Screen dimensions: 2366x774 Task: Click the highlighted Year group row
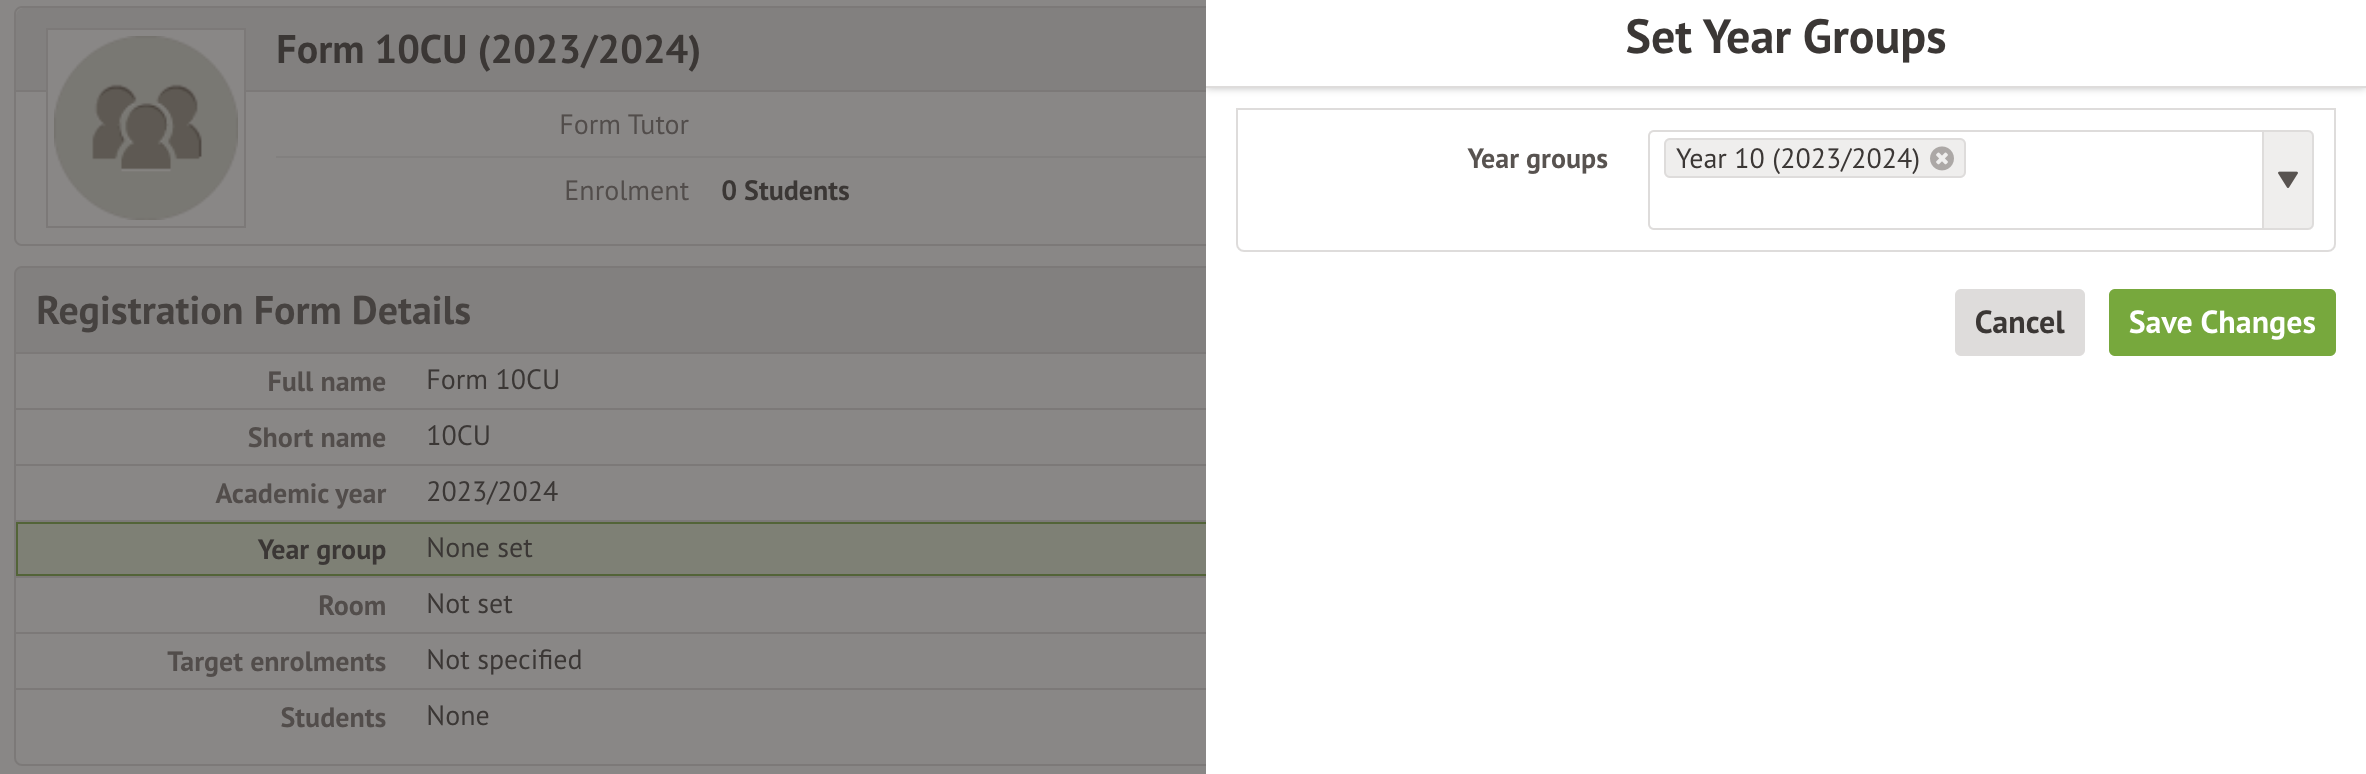pyautogui.click(x=610, y=549)
